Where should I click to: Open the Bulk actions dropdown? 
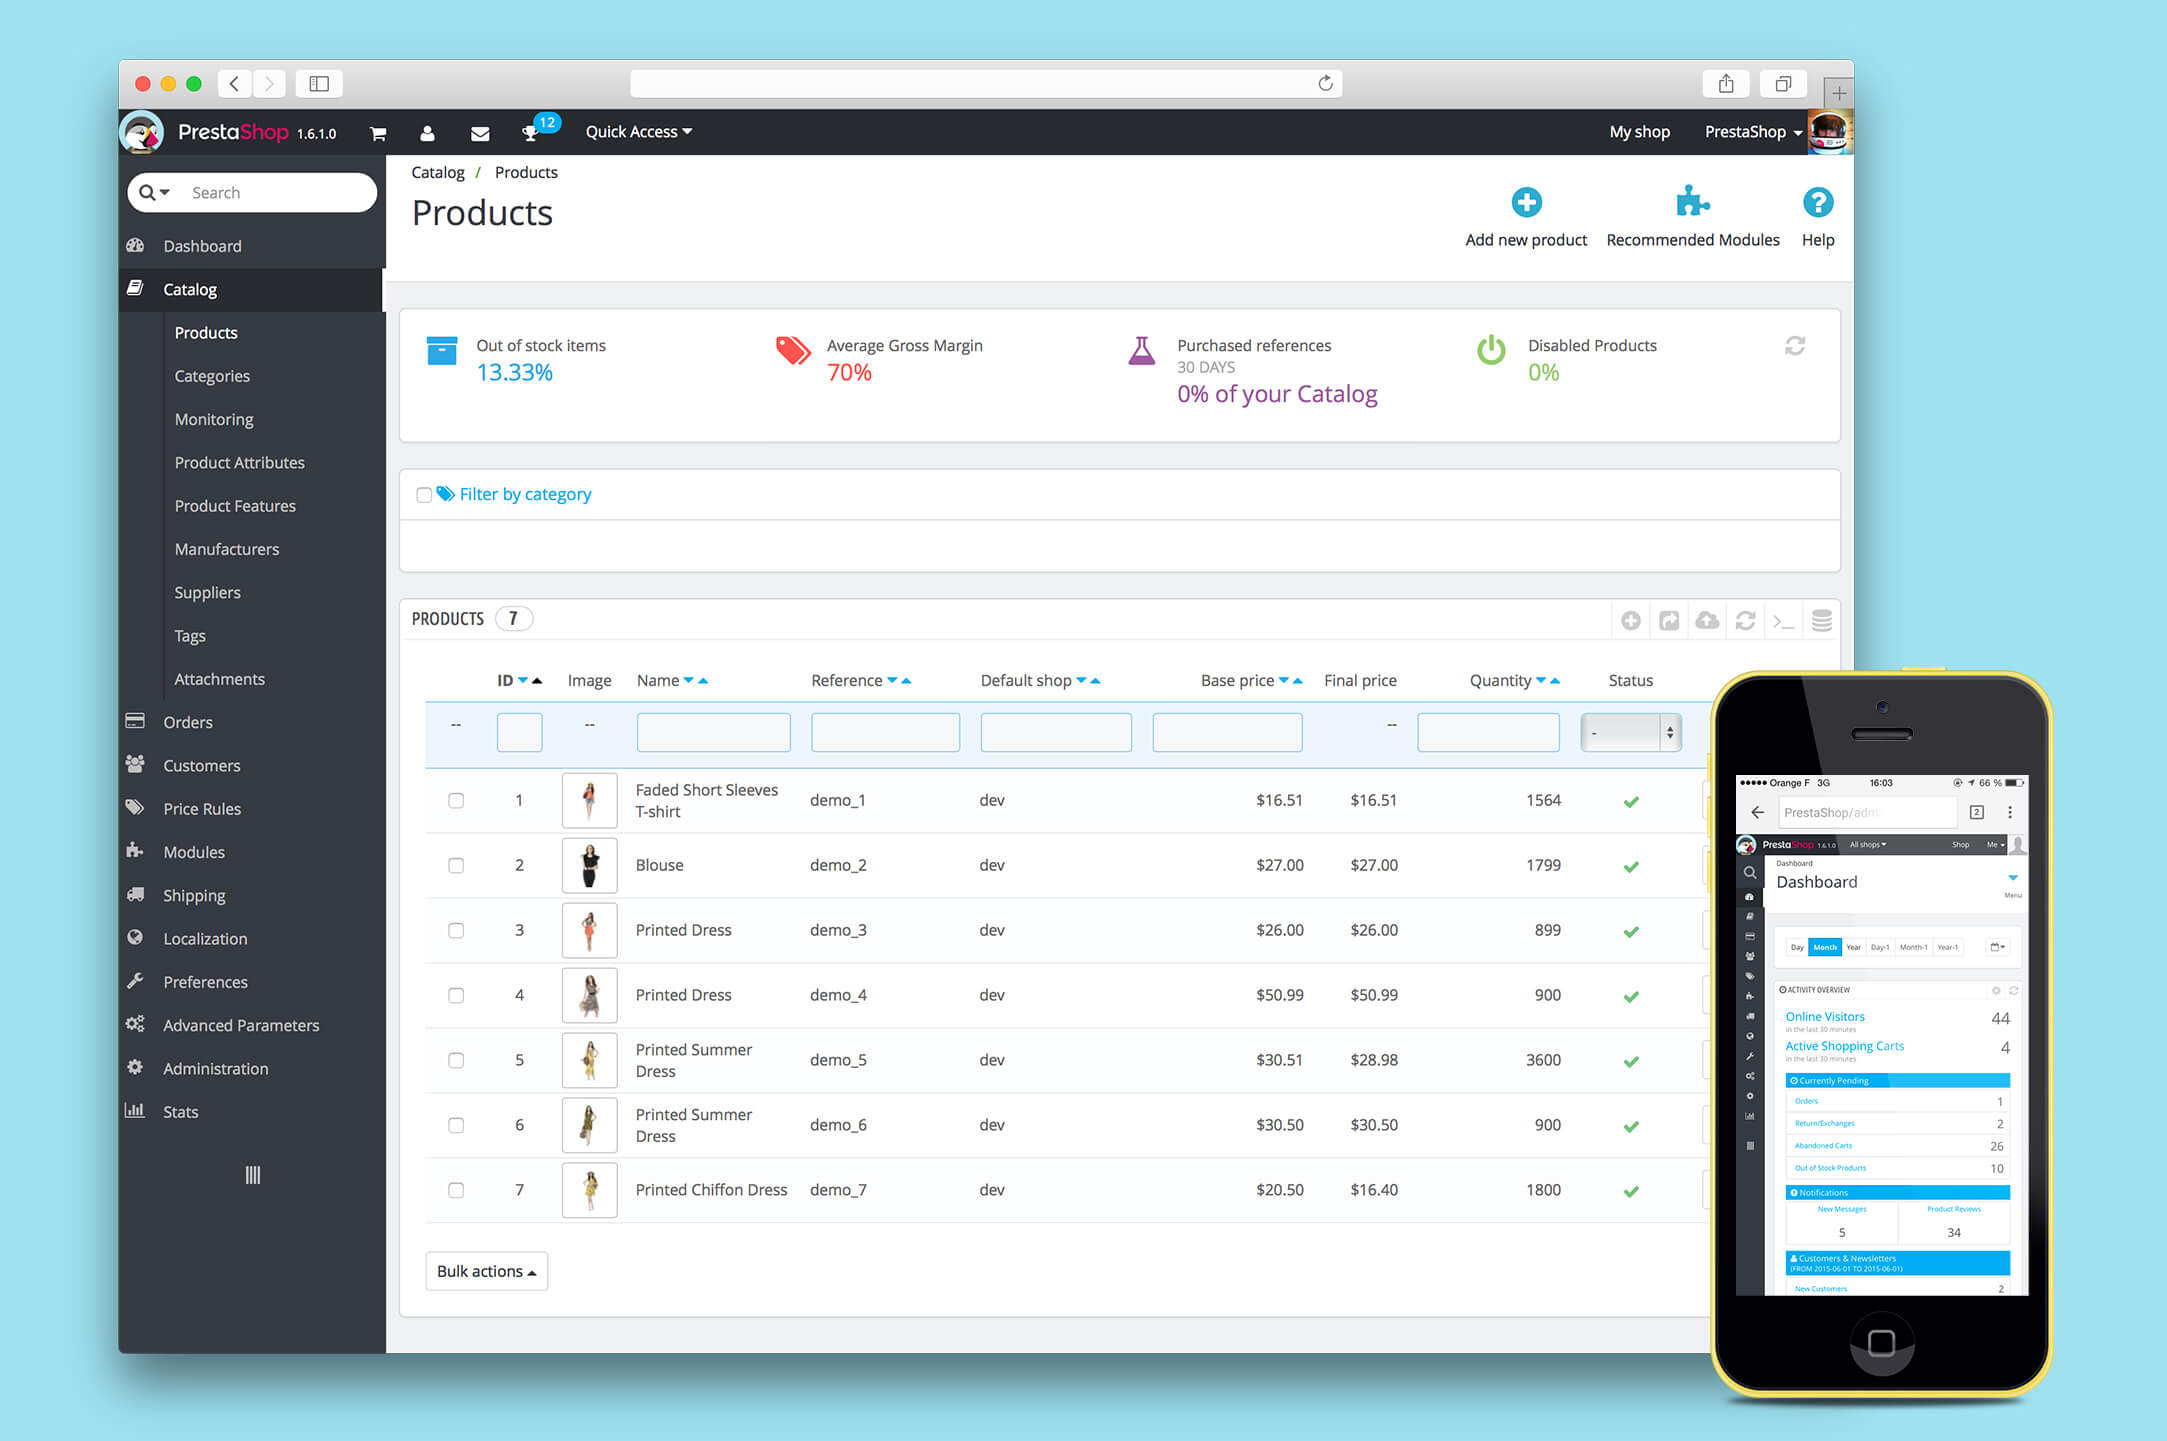click(x=486, y=1271)
